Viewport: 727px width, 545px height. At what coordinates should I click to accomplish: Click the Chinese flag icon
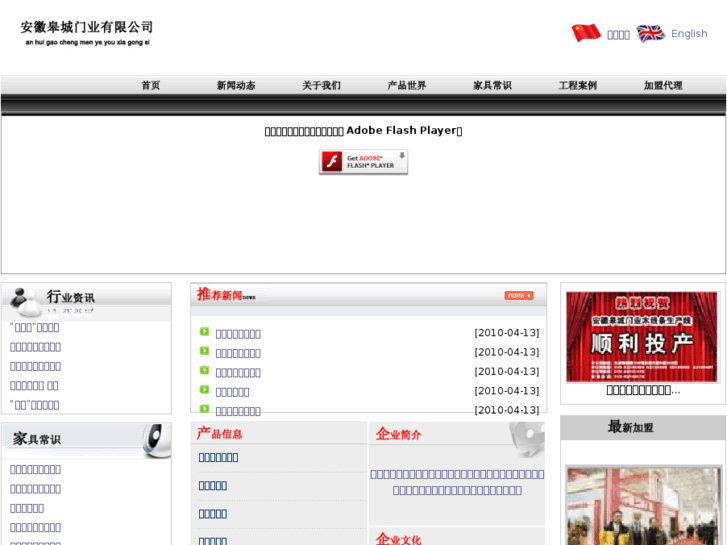[586, 33]
